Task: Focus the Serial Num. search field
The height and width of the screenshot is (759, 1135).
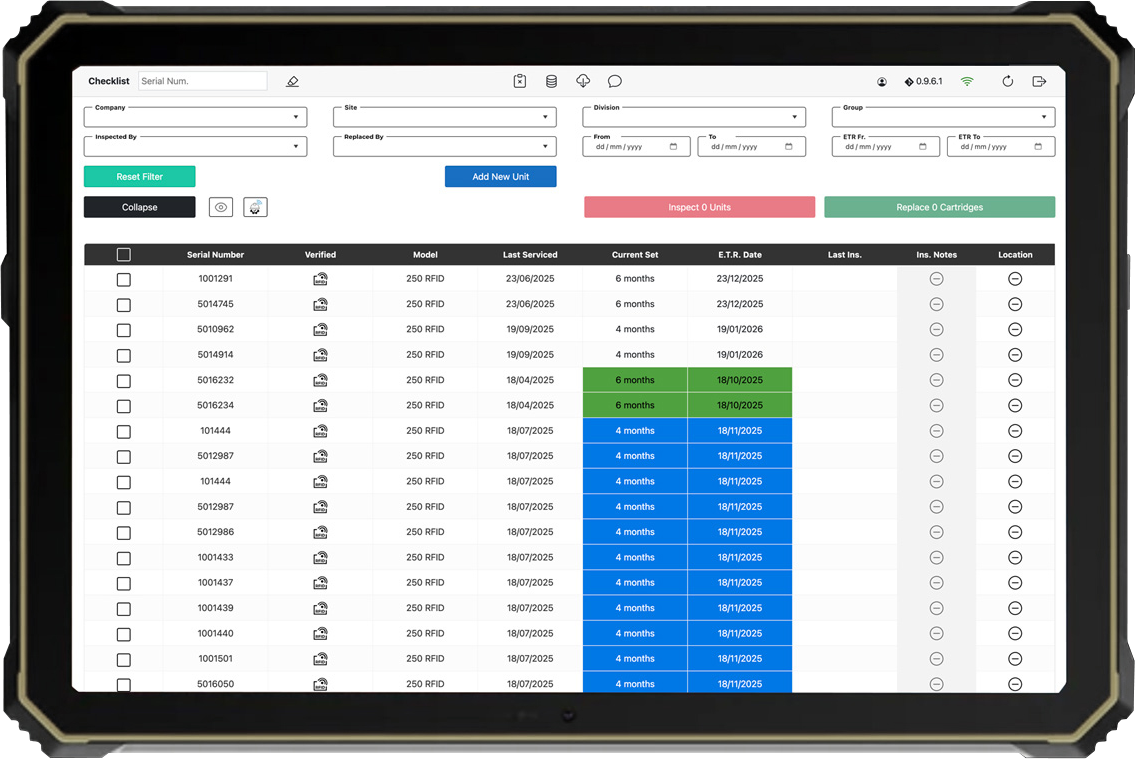Action: pyautogui.click(x=202, y=82)
